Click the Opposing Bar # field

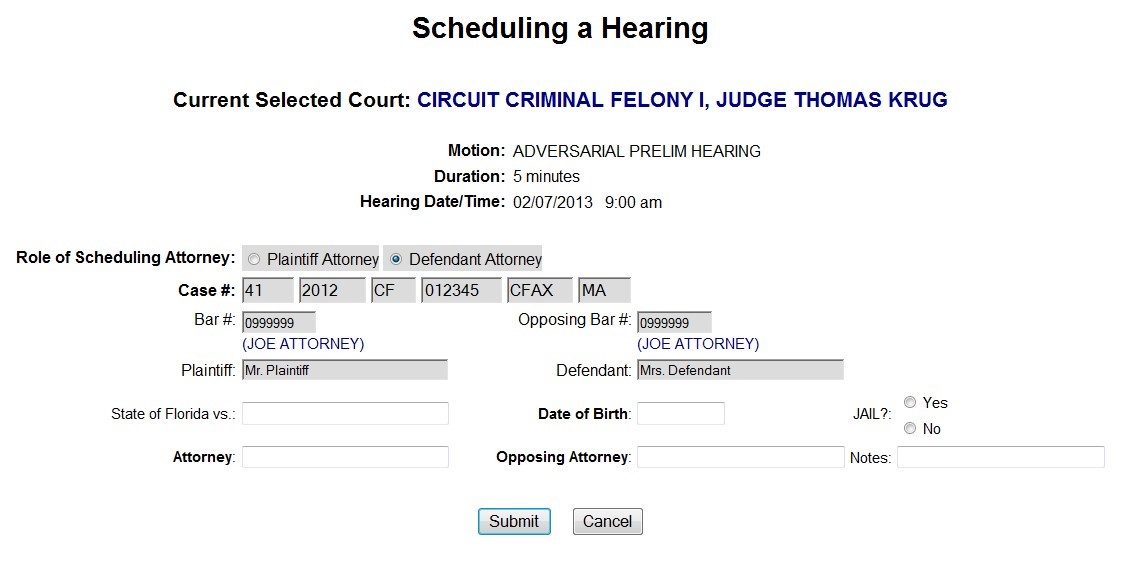674,322
